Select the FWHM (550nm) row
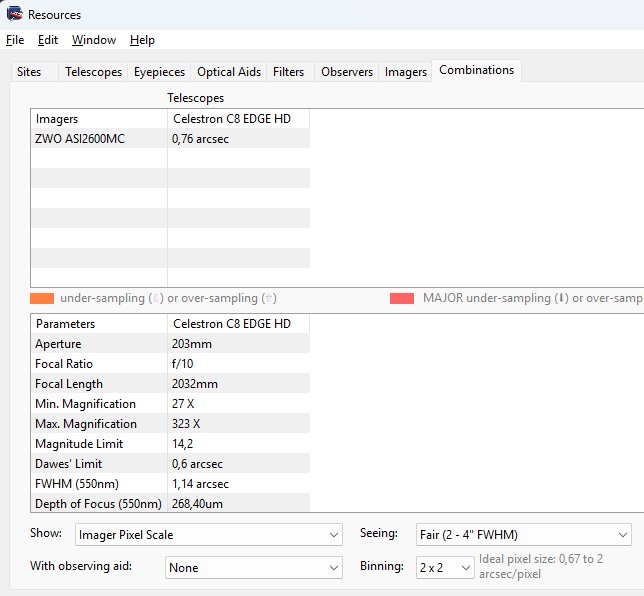 click(170, 483)
